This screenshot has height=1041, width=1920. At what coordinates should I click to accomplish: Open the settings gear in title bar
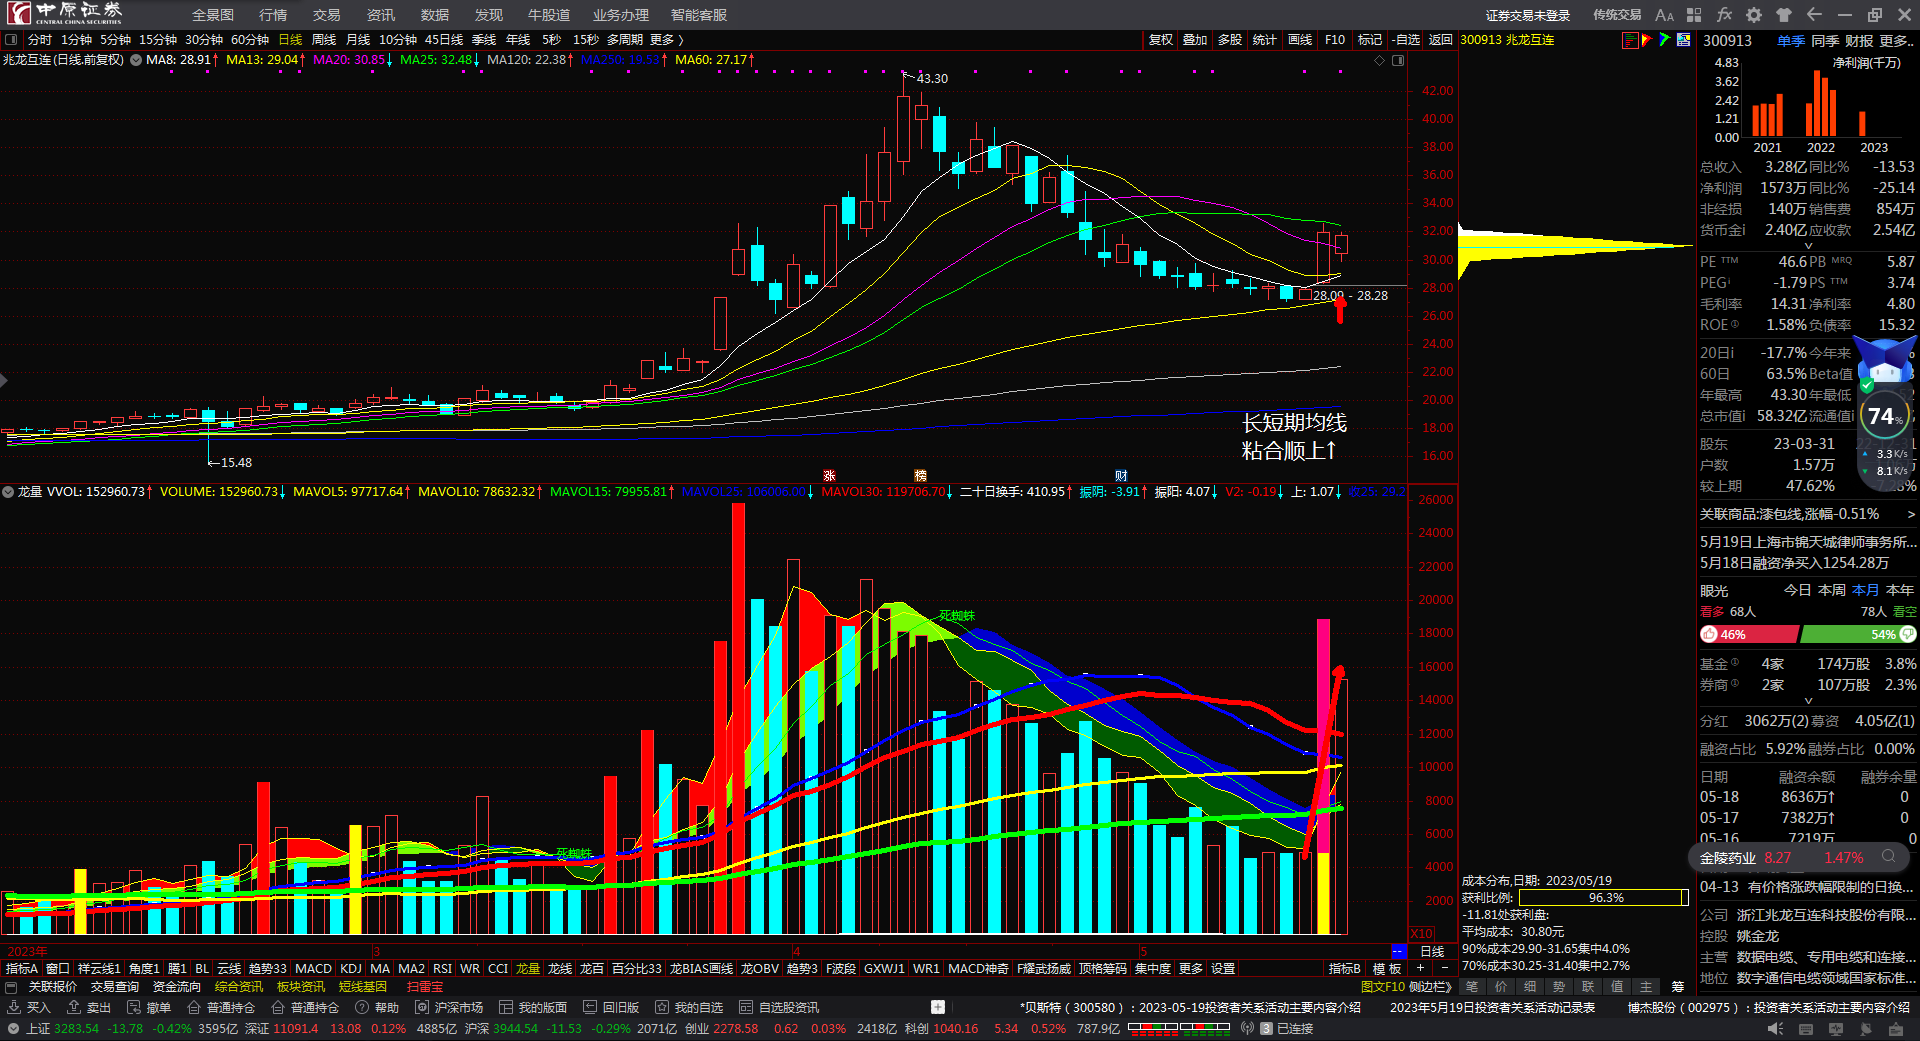pyautogui.click(x=1754, y=15)
